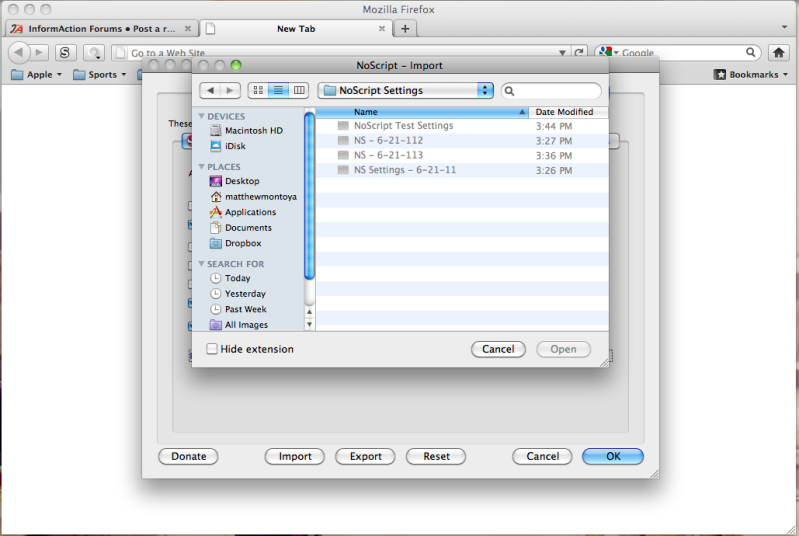Click the search magnifier in Google box
Screen dimensions: 799x536
[750, 52]
